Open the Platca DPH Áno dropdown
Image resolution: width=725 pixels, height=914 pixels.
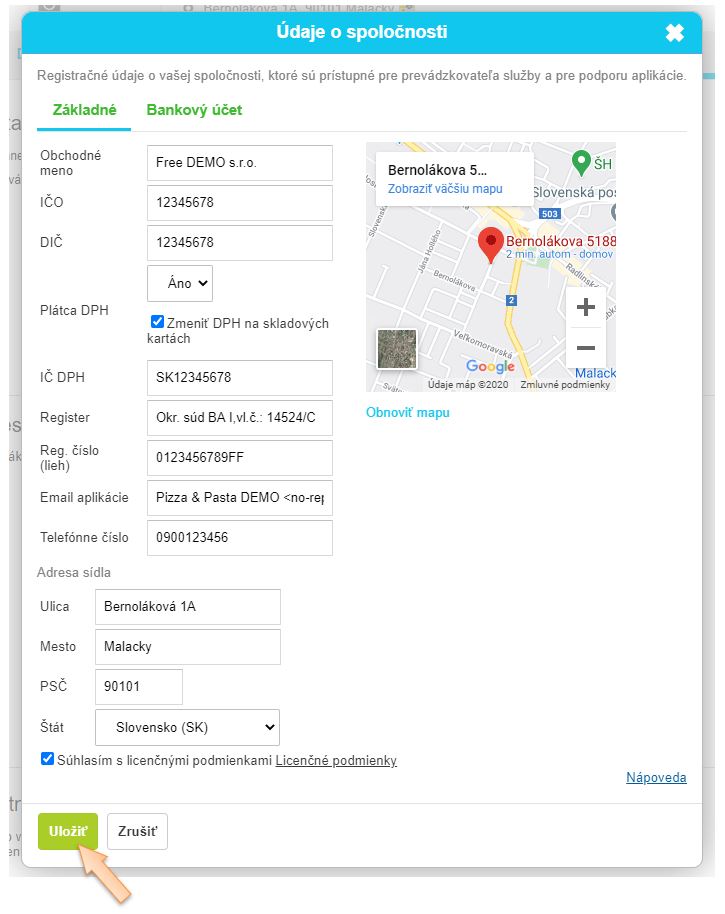coord(180,283)
